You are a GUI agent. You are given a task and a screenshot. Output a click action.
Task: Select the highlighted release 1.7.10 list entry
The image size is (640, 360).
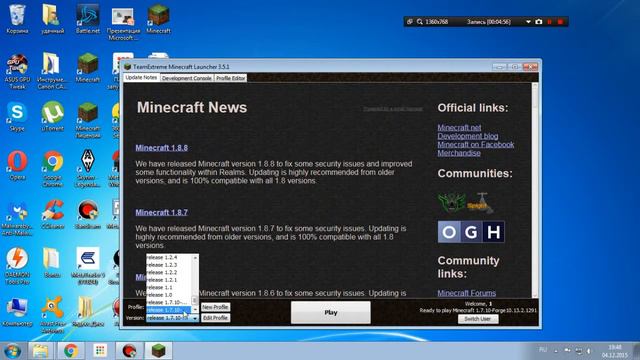pos(169,310)
